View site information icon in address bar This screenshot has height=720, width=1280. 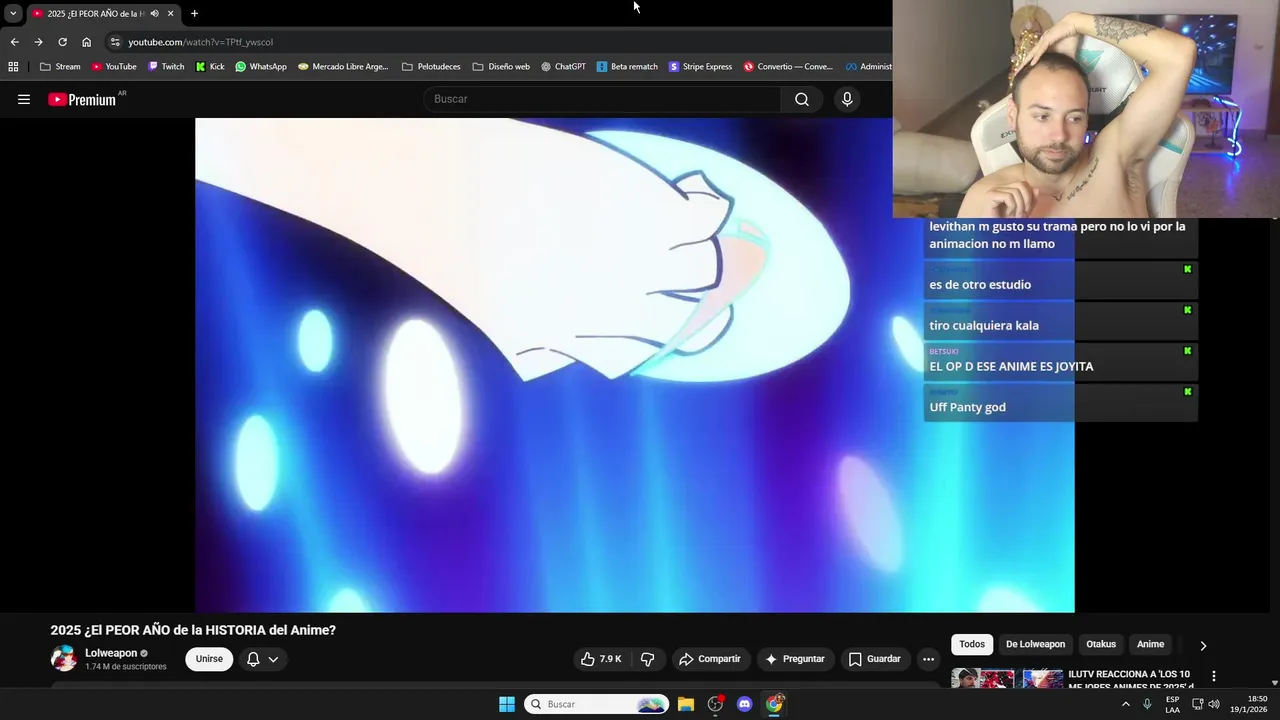115,42
